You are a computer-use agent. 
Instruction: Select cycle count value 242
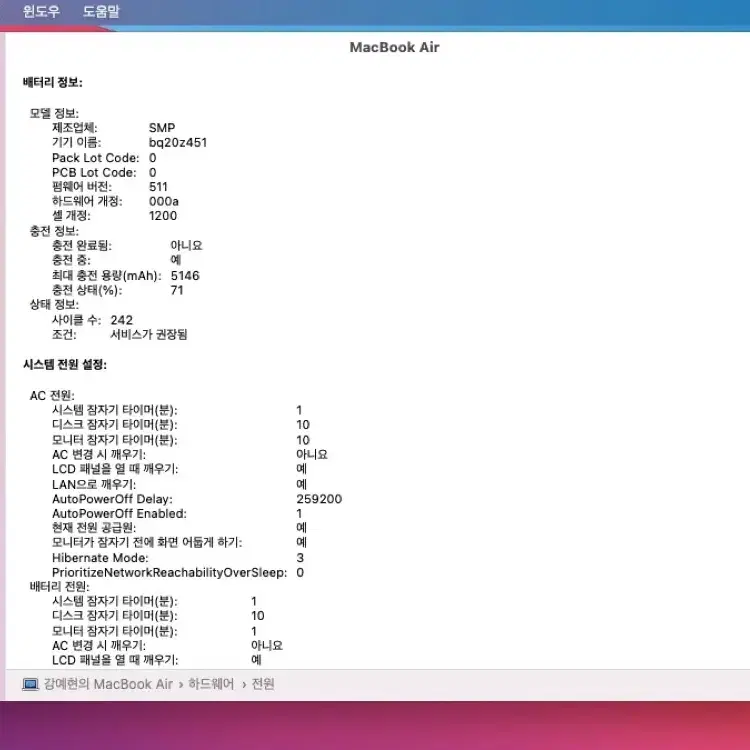coord(121,320)
